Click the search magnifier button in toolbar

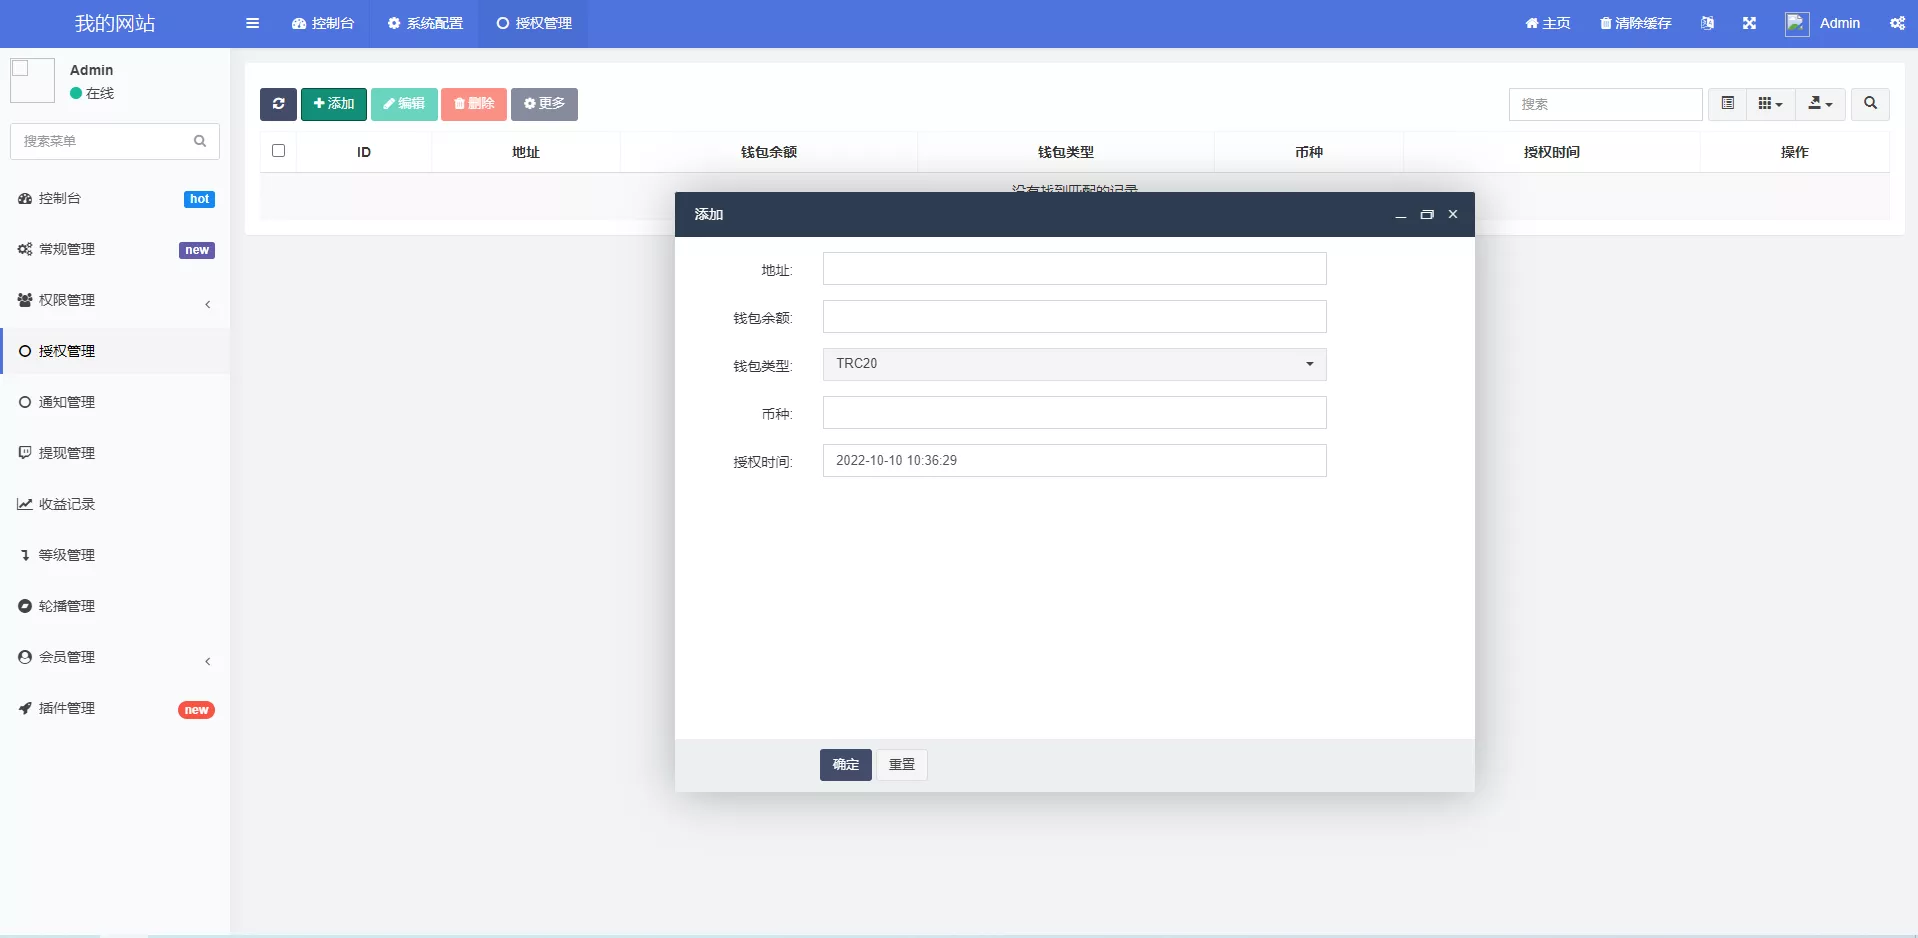(x=1870, y=104)
